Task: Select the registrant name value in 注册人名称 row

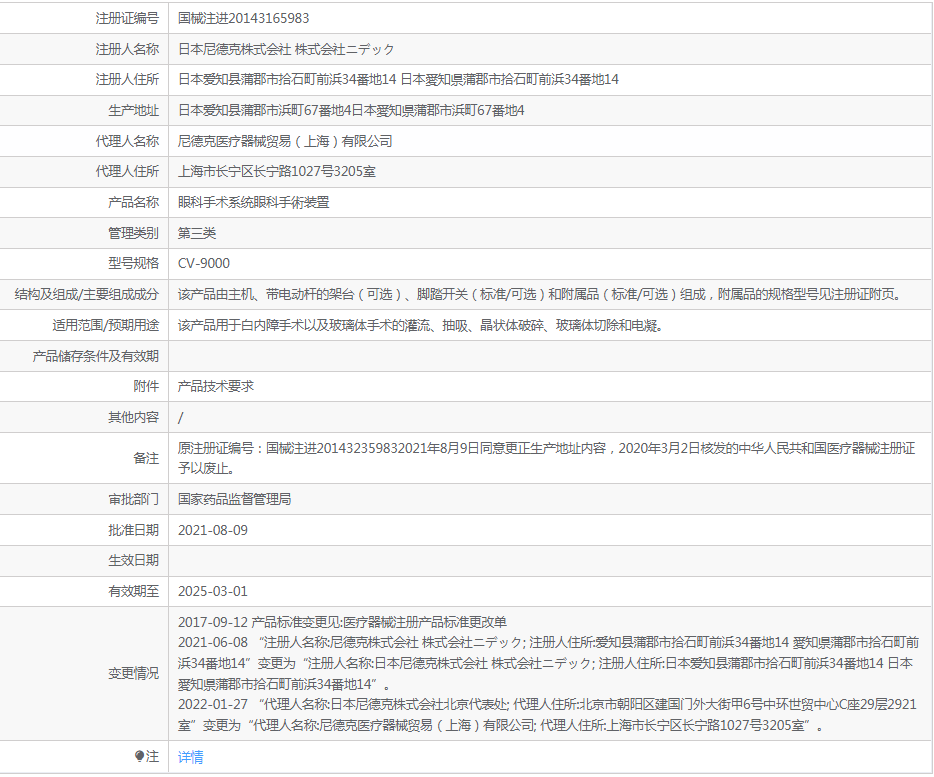Action: tap(286, 49)
